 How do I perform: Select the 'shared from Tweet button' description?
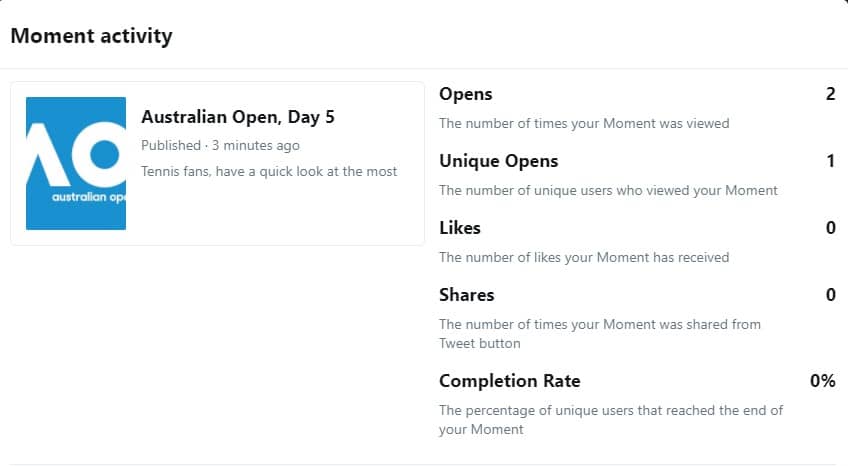pyautogui.click(x=600, y=334)
